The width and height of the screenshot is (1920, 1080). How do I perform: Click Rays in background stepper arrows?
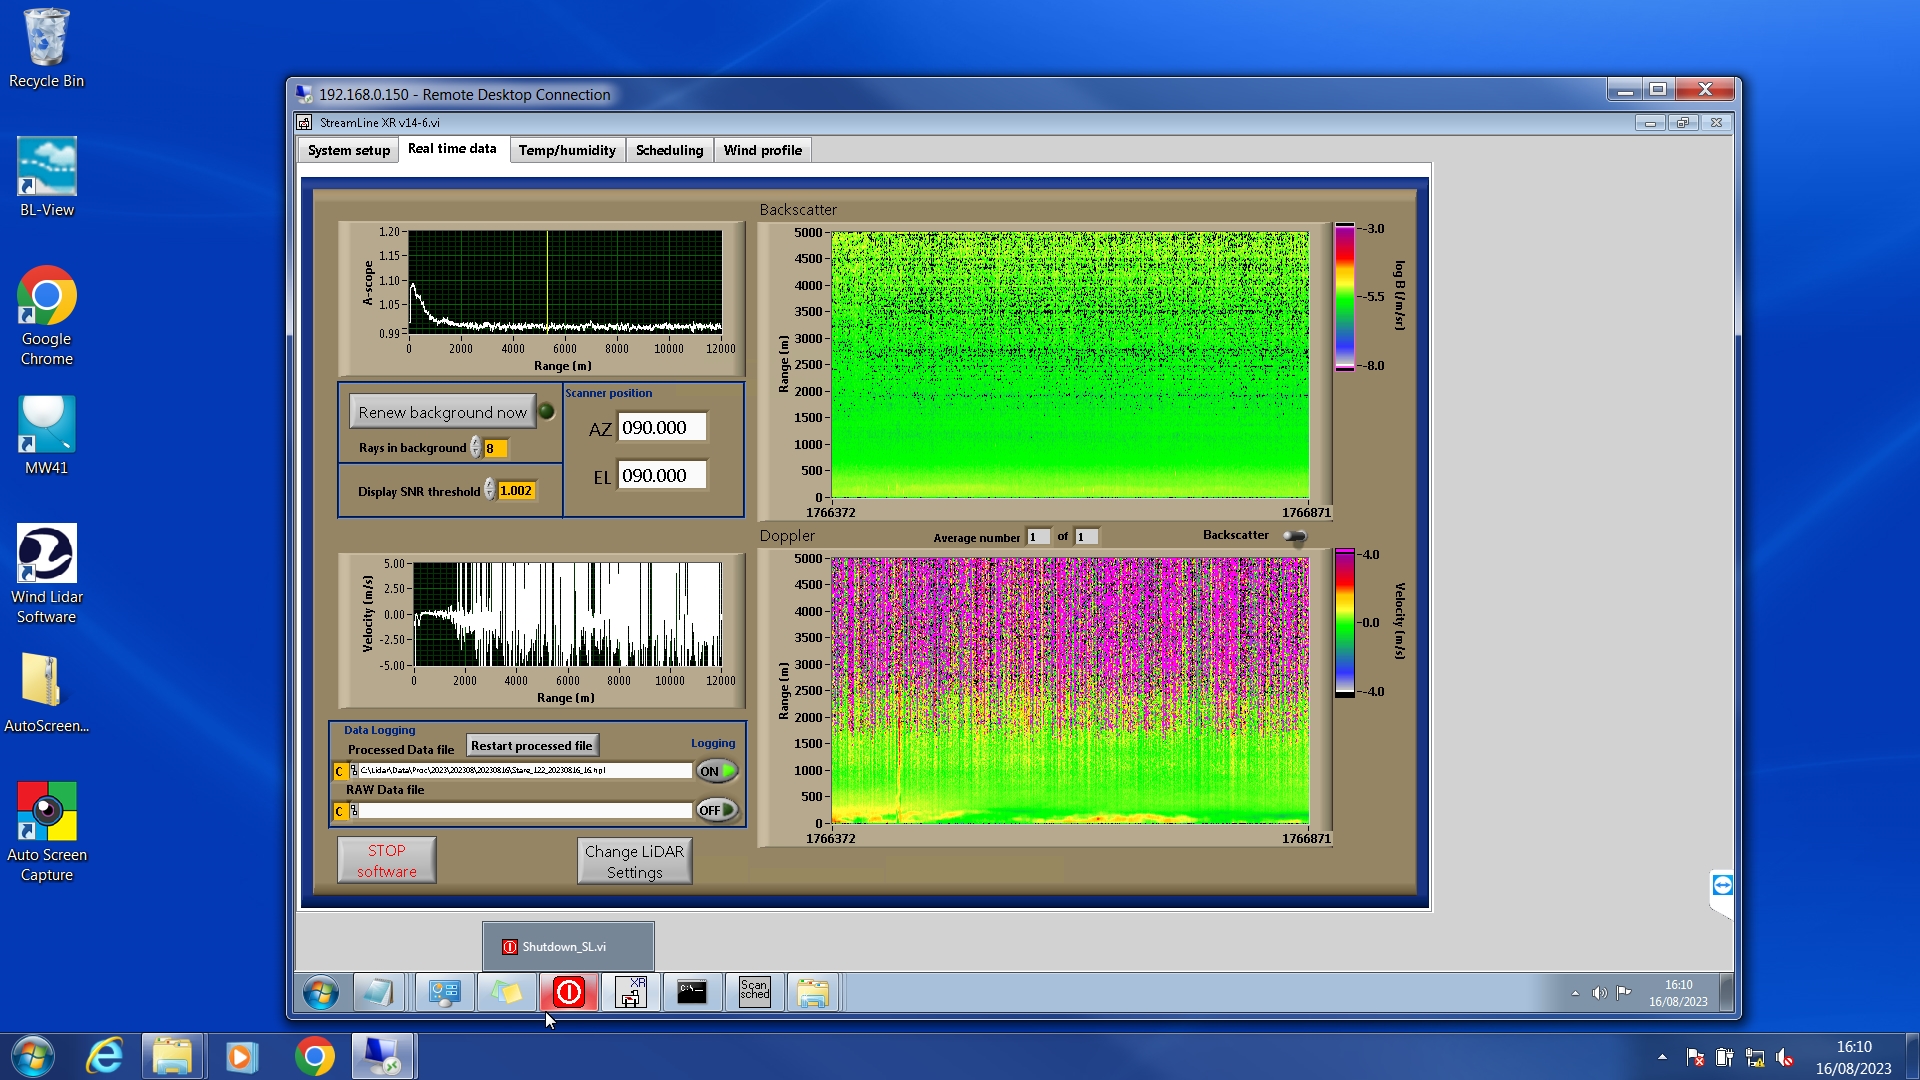pos(476,448)
